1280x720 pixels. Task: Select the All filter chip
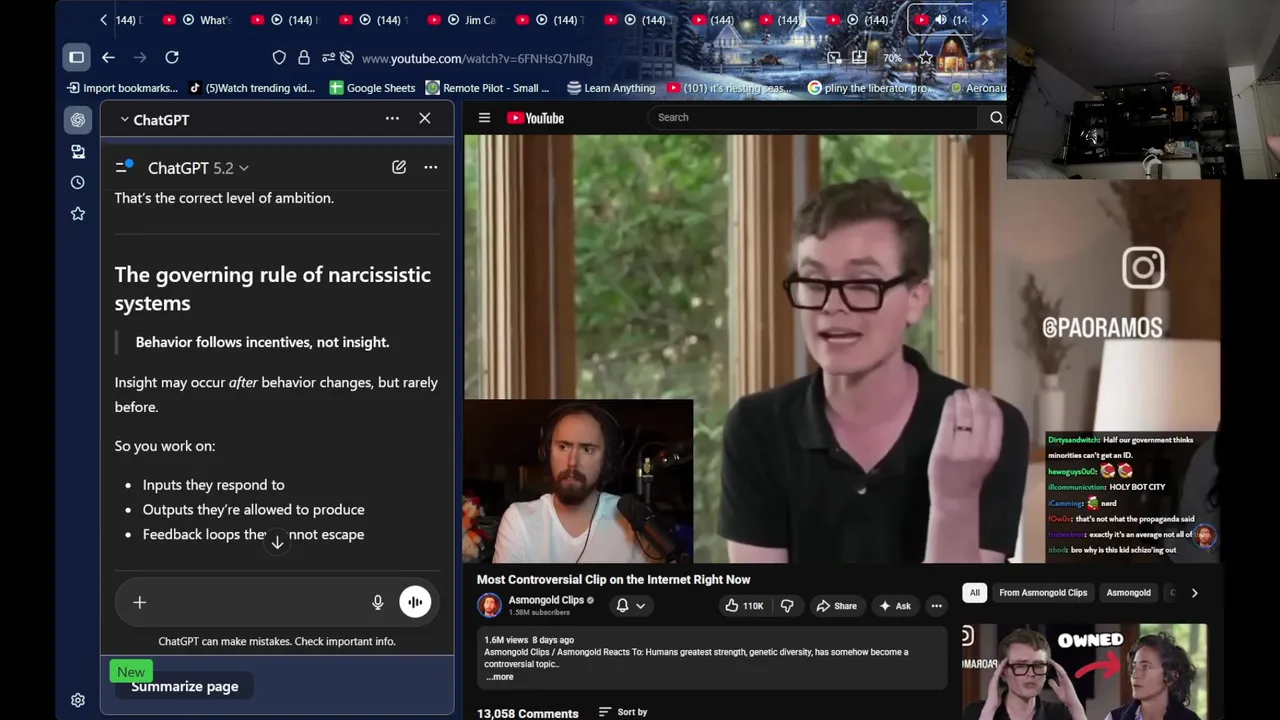click(x=974, y=592)
